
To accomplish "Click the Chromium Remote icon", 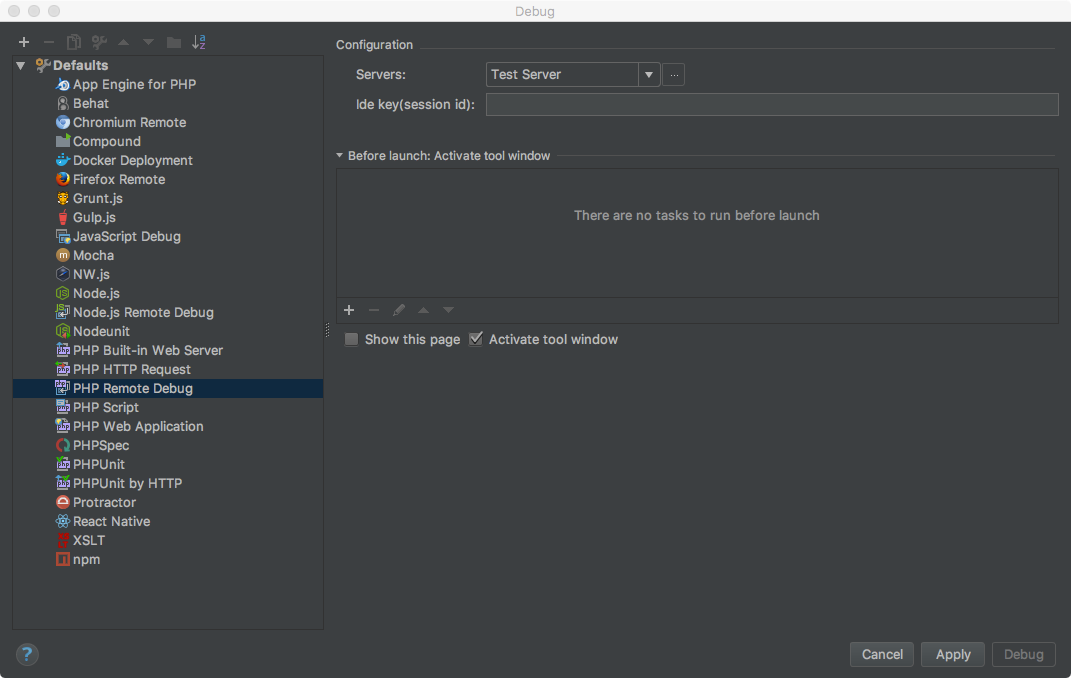I will click(x=63, y=122).
